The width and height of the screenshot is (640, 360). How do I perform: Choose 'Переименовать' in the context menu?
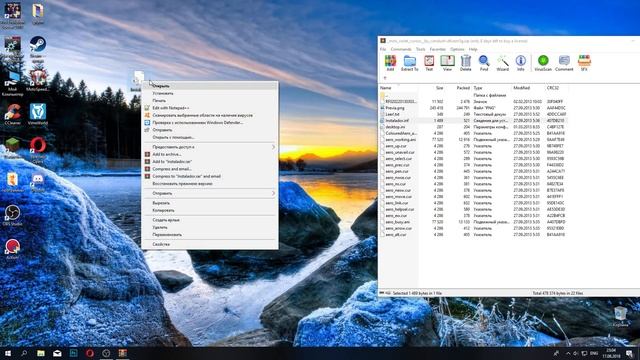point(210,235)
